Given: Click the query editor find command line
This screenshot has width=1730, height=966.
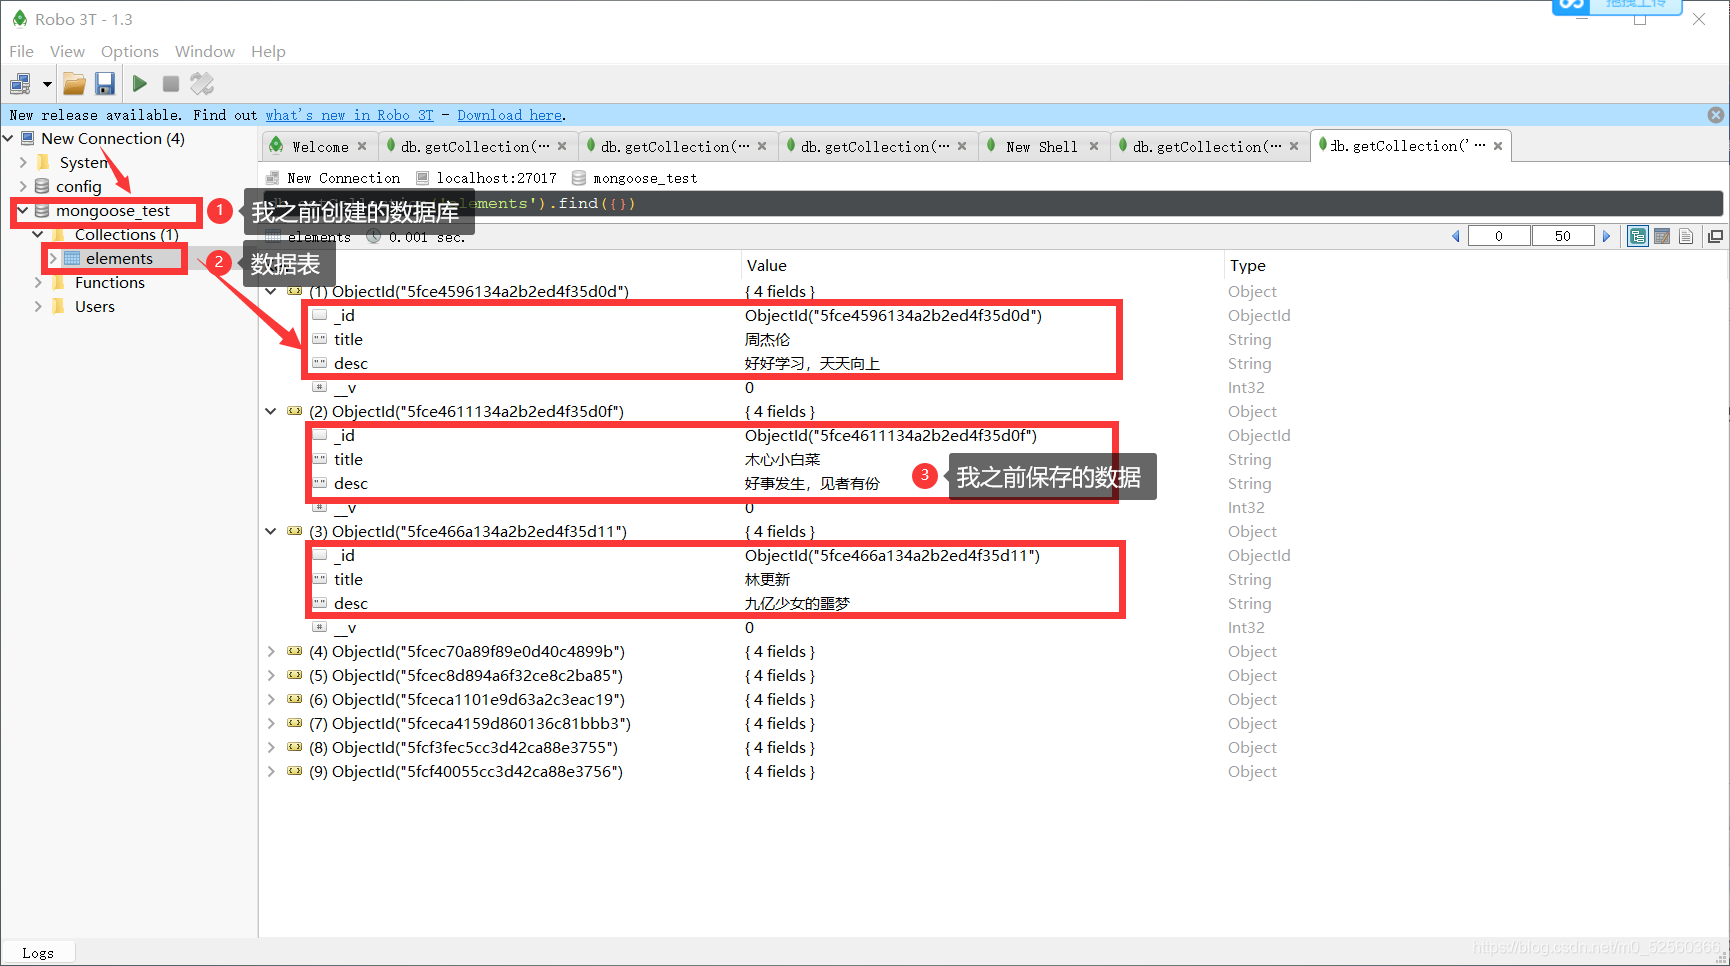Looking at the screenshot, I should (990, 203).
